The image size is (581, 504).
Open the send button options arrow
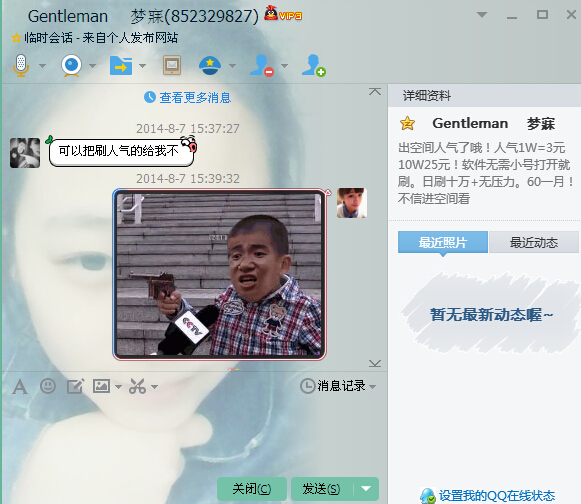click(366, 488)
